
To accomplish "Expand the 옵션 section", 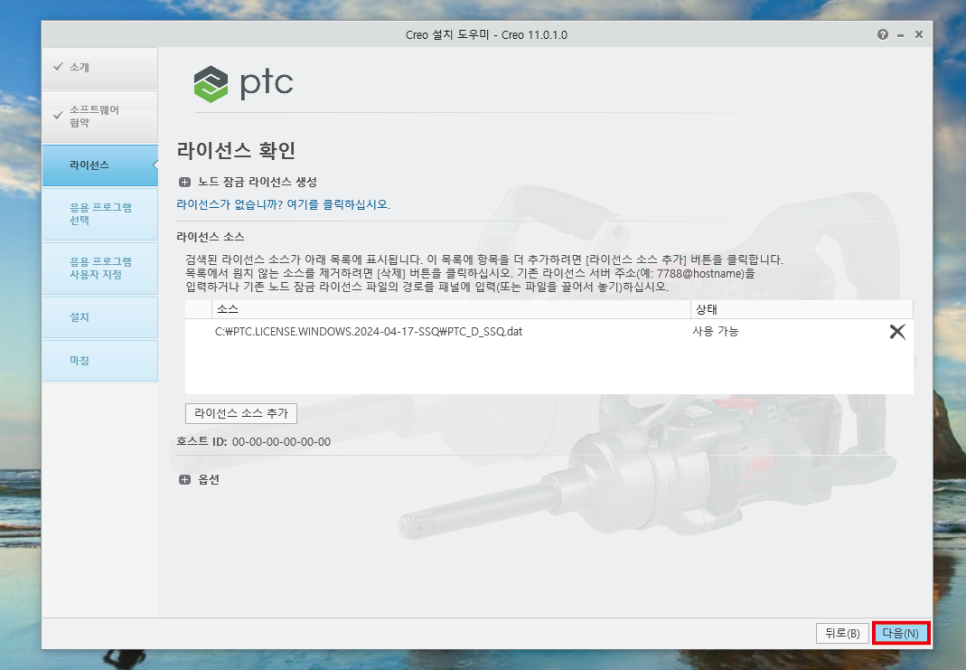I will [184, 480].
